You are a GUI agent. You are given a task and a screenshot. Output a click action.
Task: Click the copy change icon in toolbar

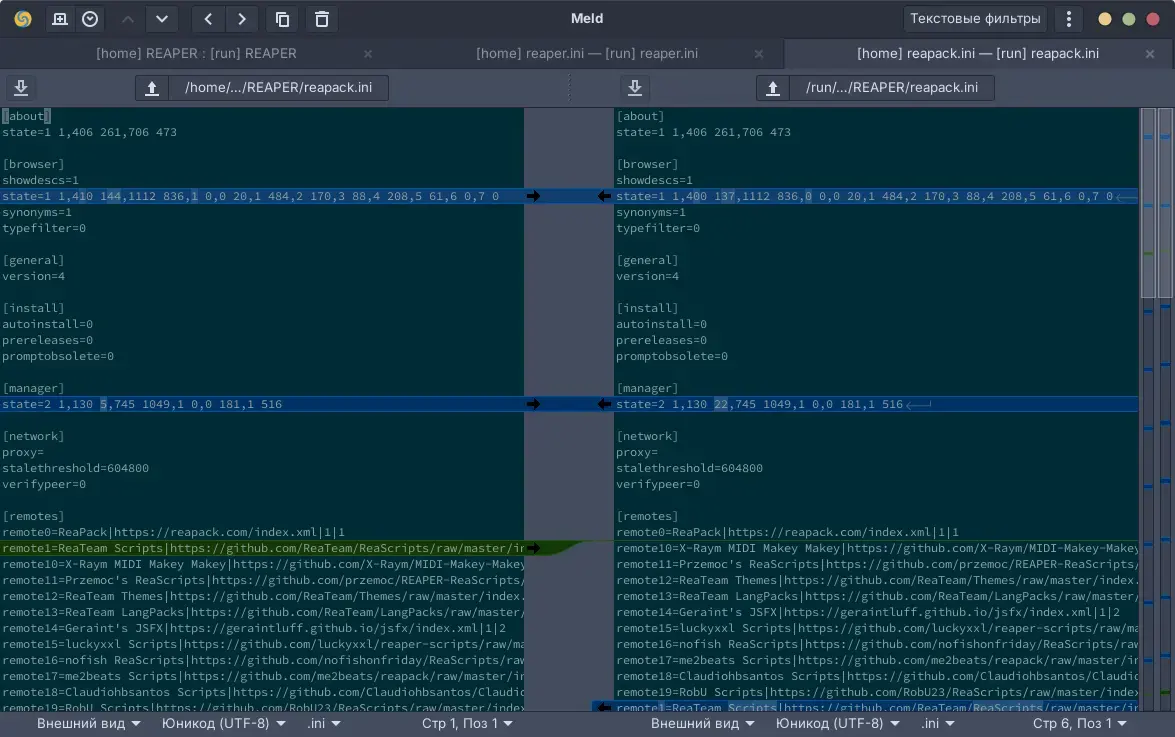click(282, 19)
